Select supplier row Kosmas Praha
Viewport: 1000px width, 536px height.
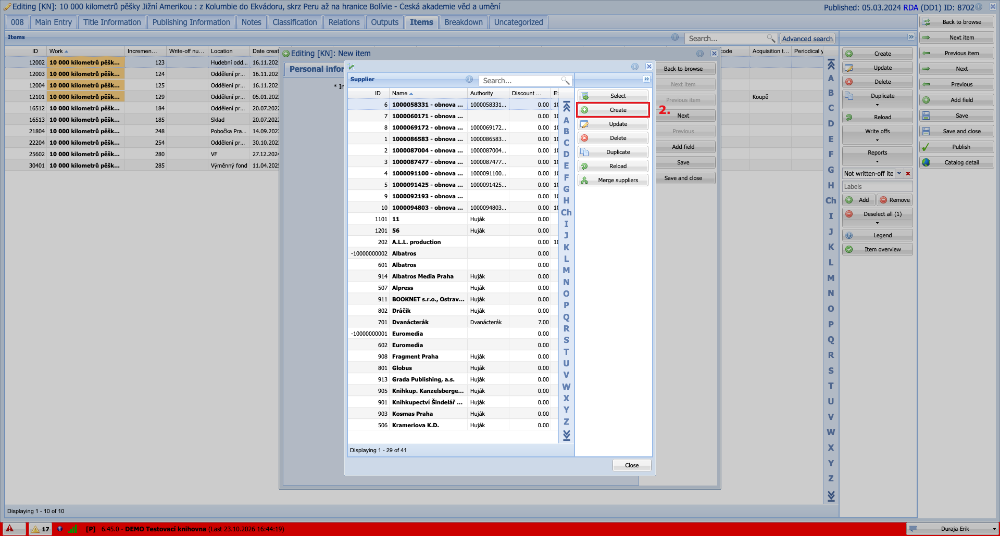(x=452, y=413)
